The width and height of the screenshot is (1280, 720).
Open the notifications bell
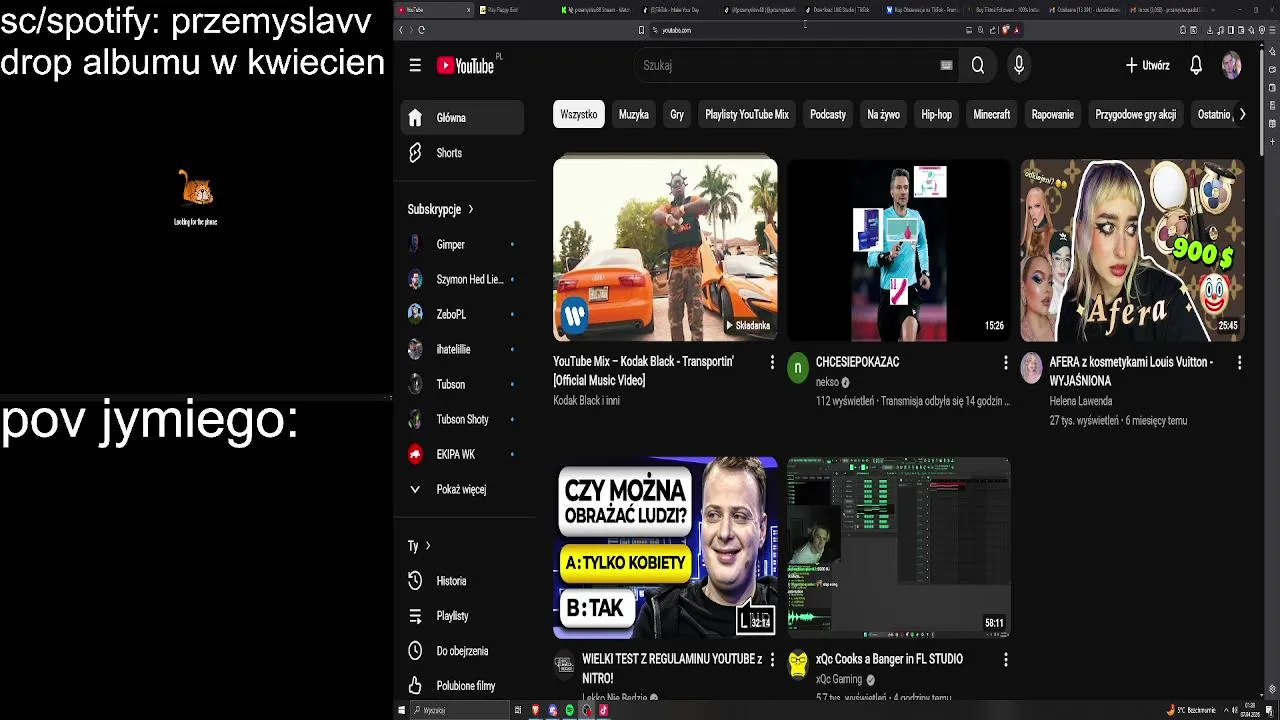pos(1196,65)
